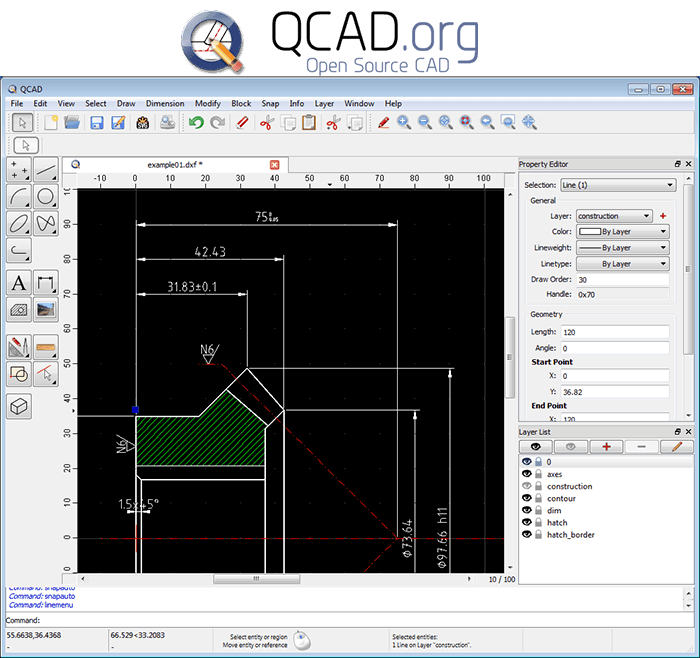The width and height of the screenshot is (700, 658).
Task: Select the Circle drawing tool
Action: (46, 196)
